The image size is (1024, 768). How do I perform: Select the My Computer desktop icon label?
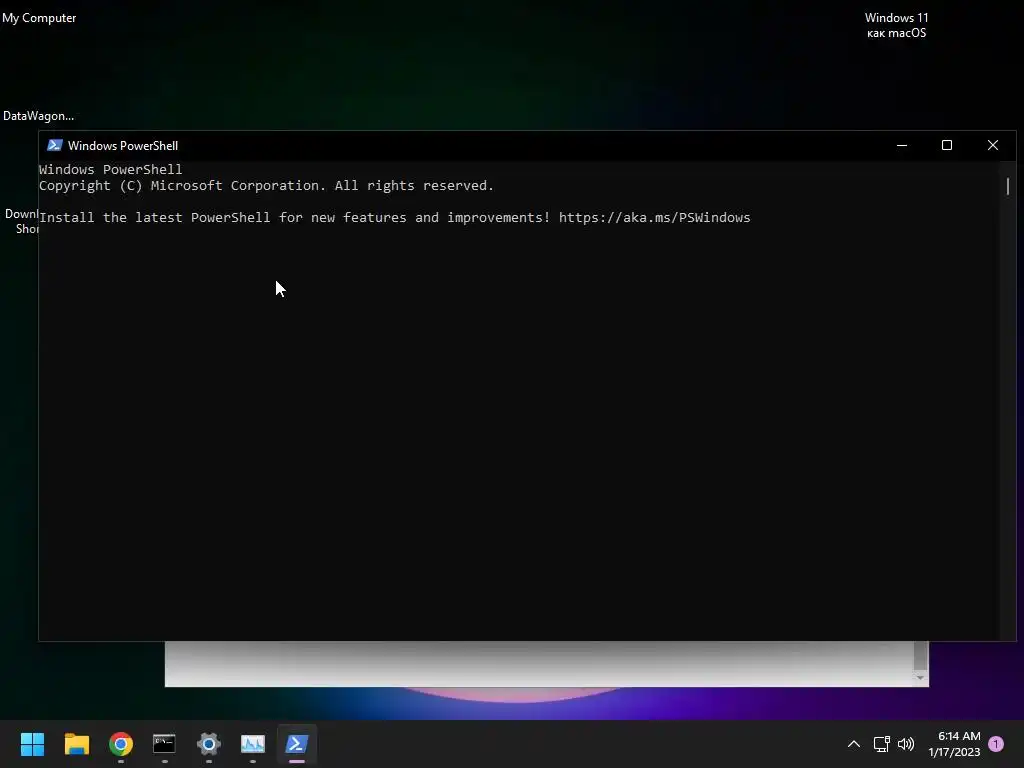tap(39, 18)
